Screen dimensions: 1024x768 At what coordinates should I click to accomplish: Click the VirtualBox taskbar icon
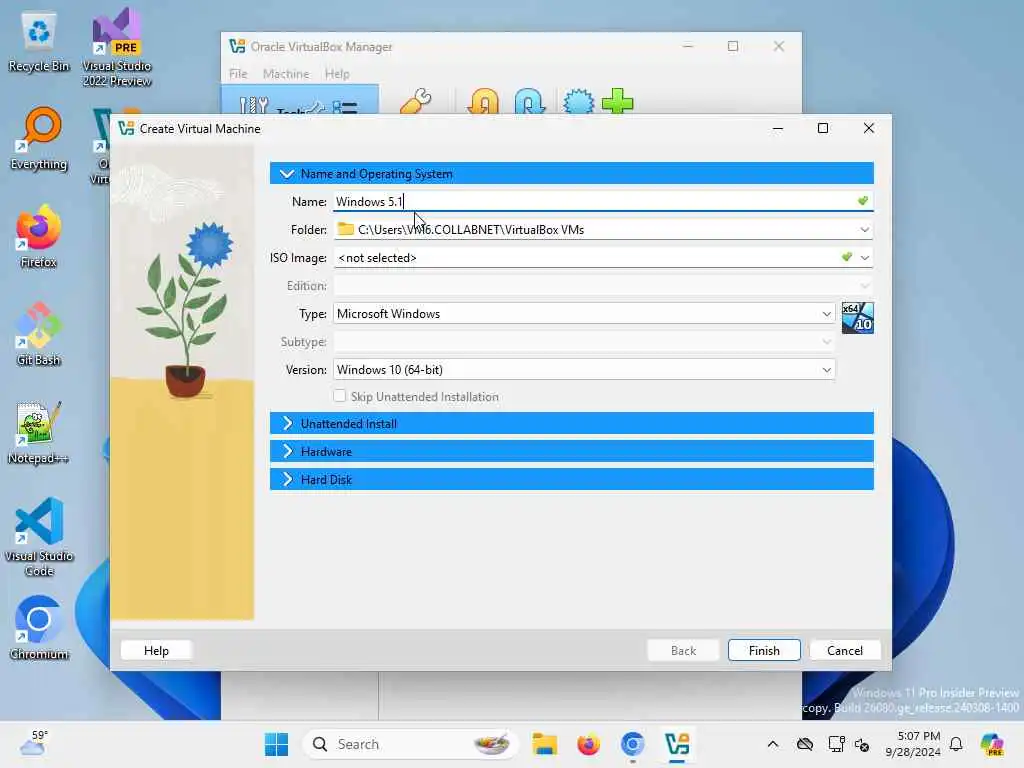pyautogui.click(x=677, y=744)
